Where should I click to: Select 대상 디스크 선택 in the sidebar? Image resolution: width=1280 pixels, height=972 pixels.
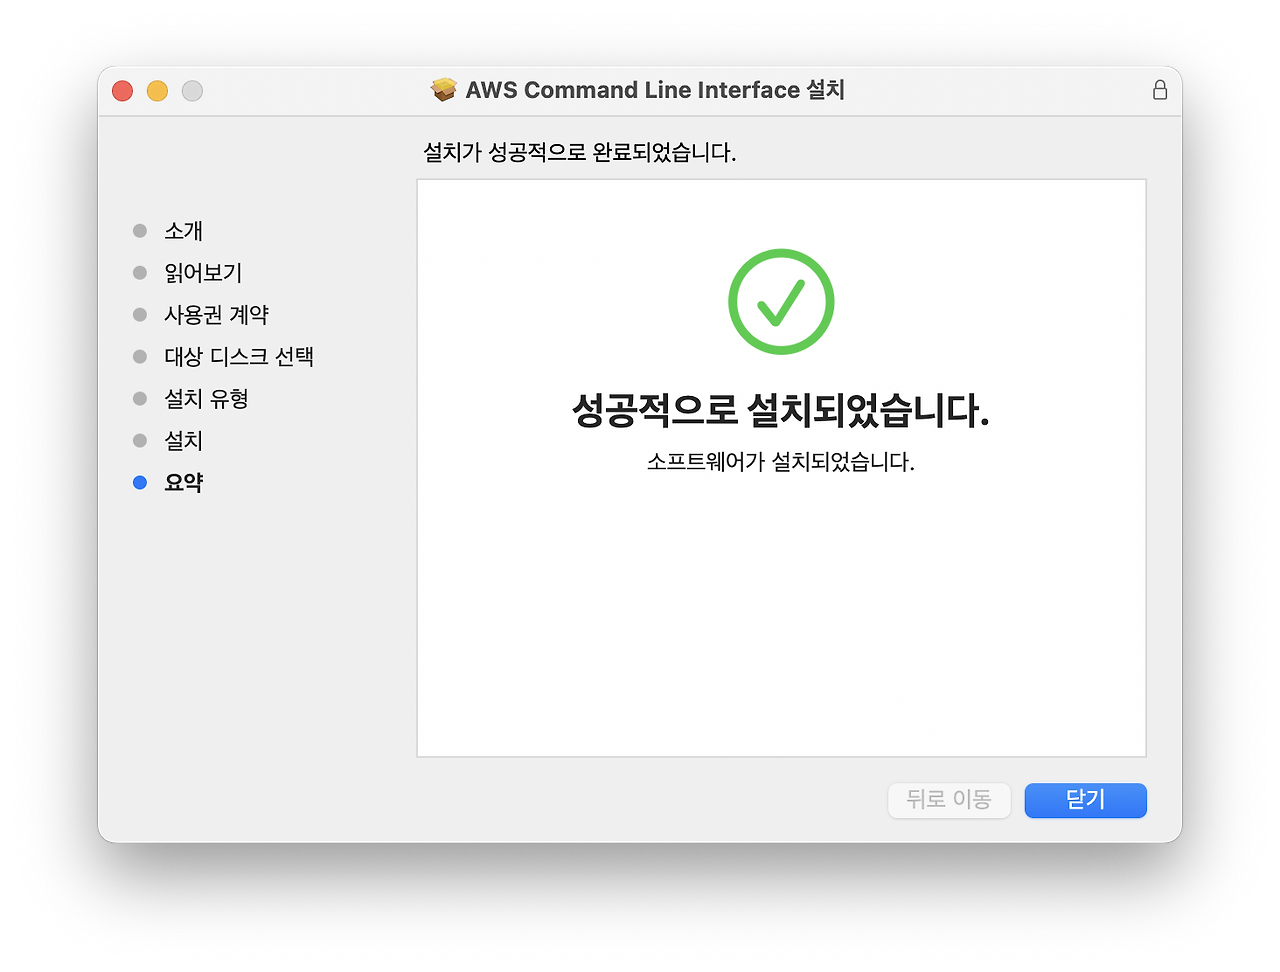tap(238, 356)
